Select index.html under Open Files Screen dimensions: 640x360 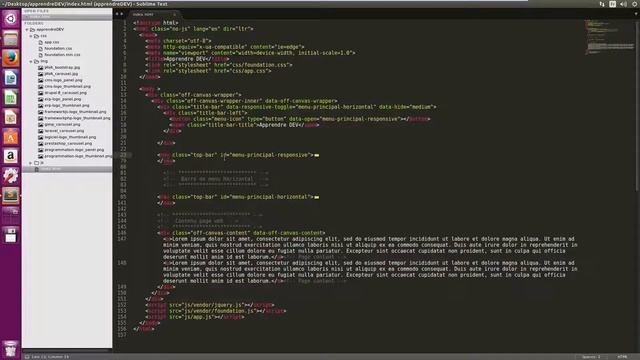click(67, 17)
